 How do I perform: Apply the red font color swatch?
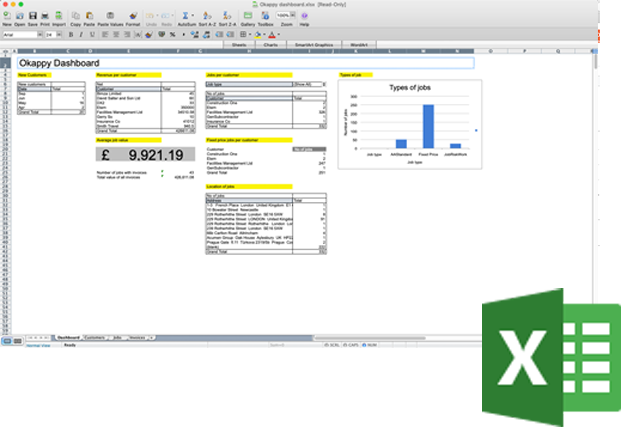click(272, 35)
